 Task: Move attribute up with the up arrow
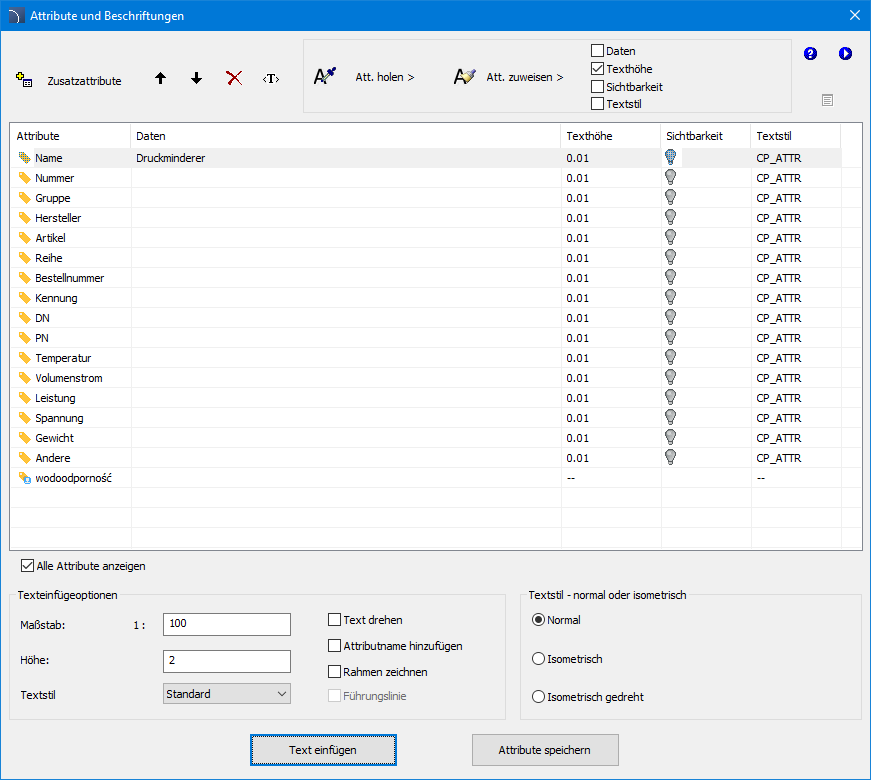(x=160, y=78)
